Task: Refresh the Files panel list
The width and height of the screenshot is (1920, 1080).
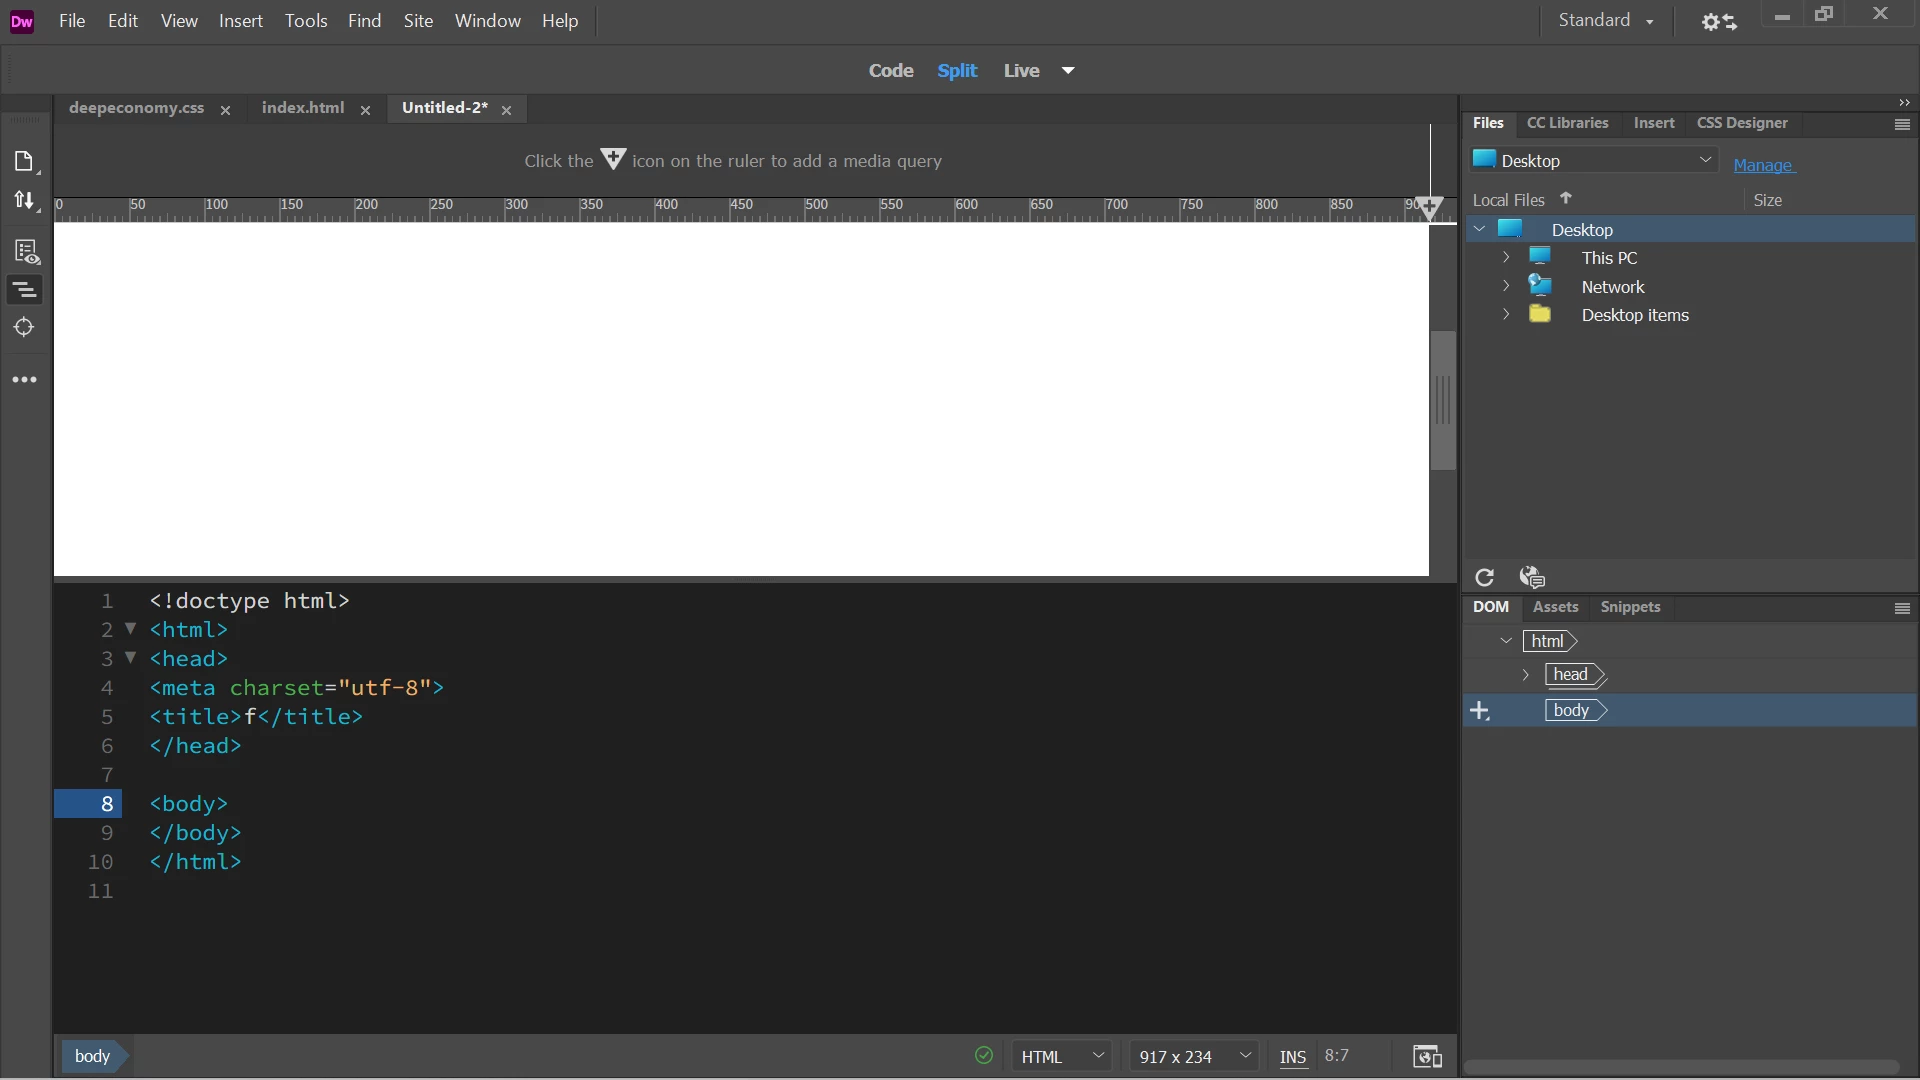Action: click(x=1484, y=577)
